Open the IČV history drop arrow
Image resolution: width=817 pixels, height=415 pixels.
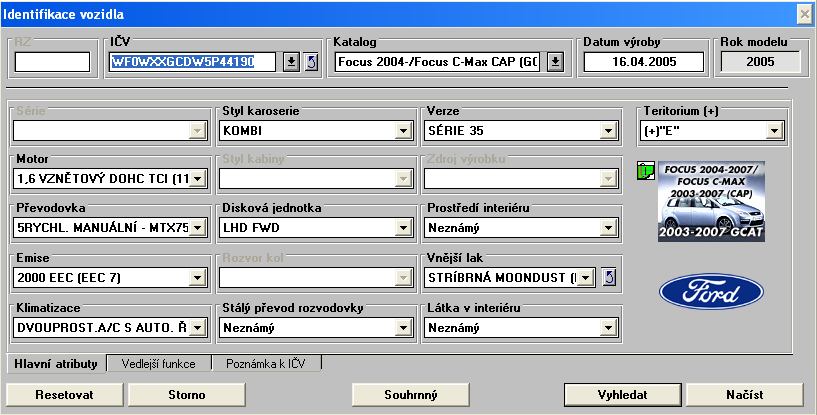[x=291, y=62]
